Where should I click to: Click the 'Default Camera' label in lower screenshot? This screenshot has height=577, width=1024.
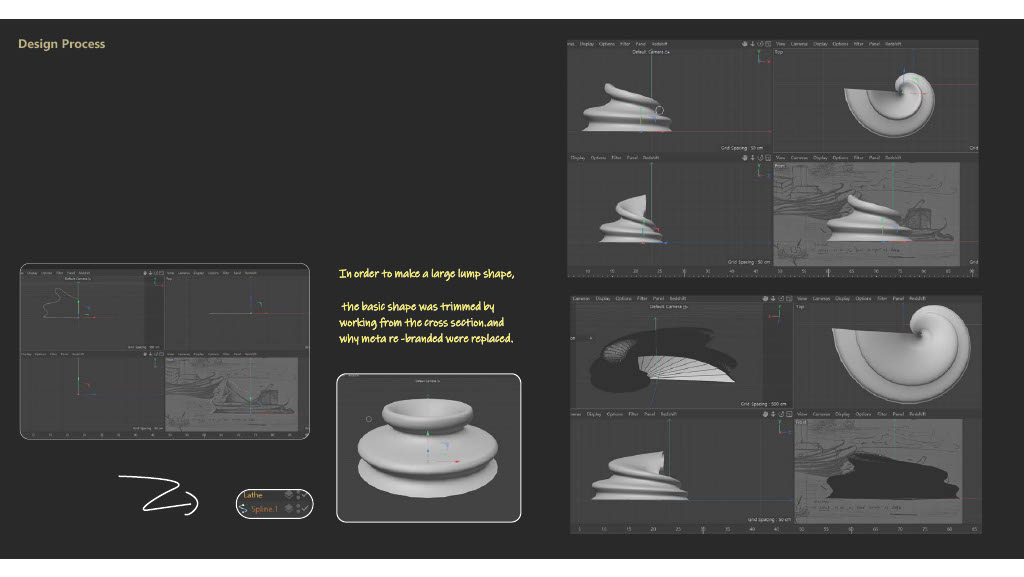pyautogui.click(x=669, y=306)
